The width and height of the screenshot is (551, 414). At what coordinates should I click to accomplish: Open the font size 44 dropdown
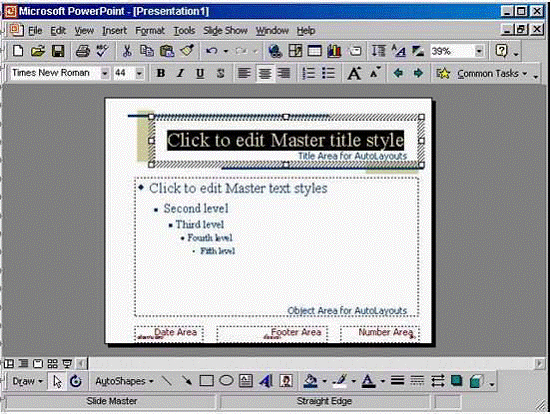click(x=140, y=73)
